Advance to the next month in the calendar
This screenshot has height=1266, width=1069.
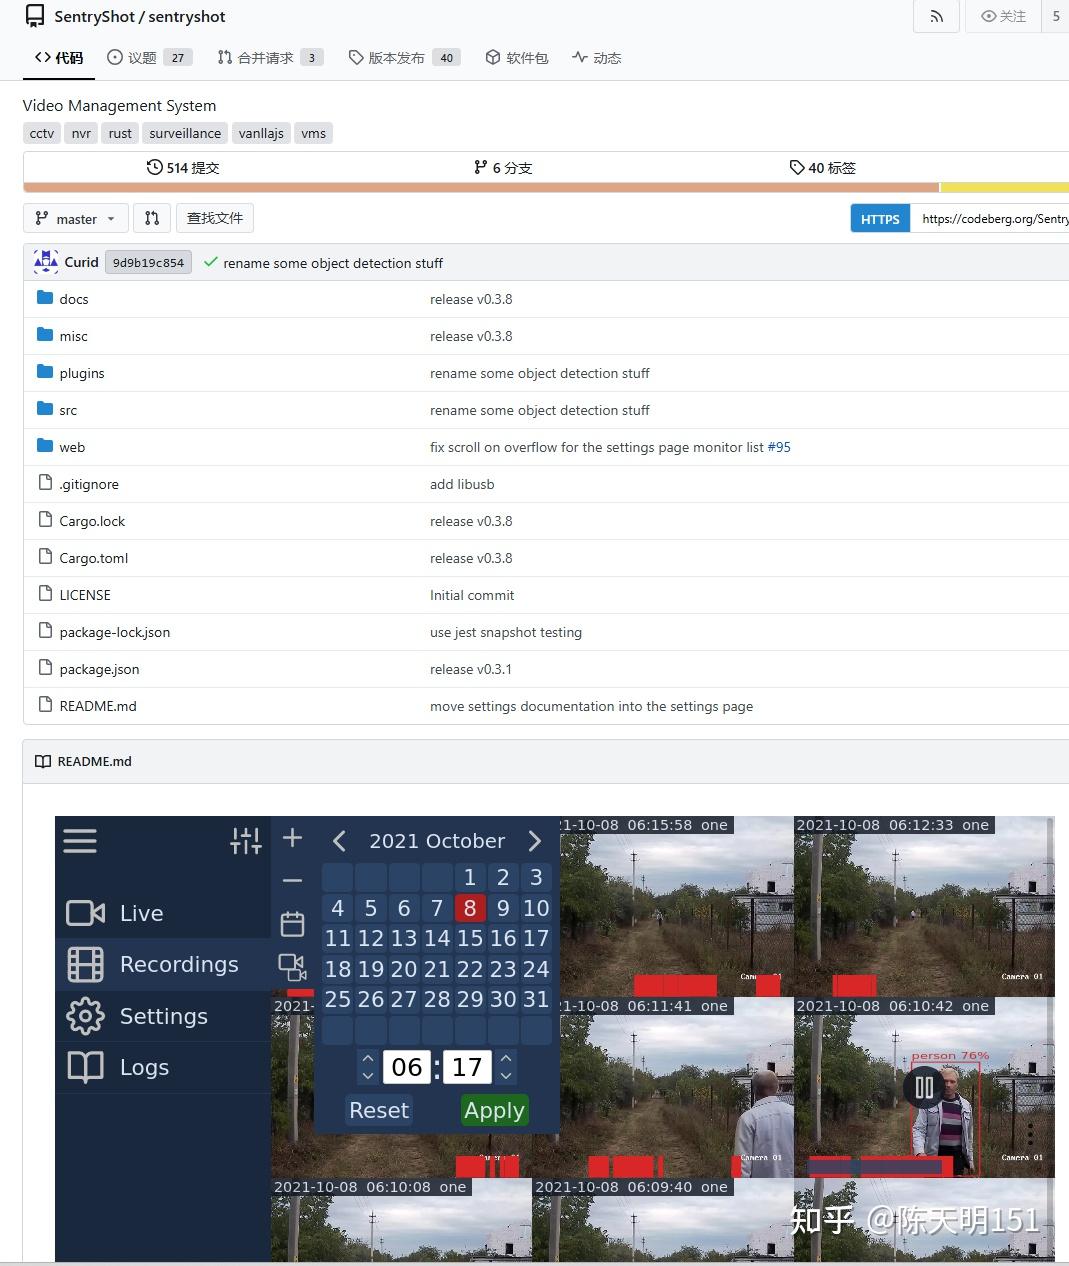(x=535, y=840)
